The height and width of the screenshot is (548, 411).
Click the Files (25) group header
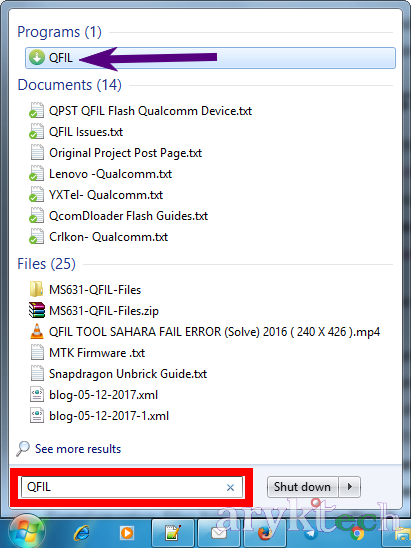pyautogui.click(x=46, y=264)
